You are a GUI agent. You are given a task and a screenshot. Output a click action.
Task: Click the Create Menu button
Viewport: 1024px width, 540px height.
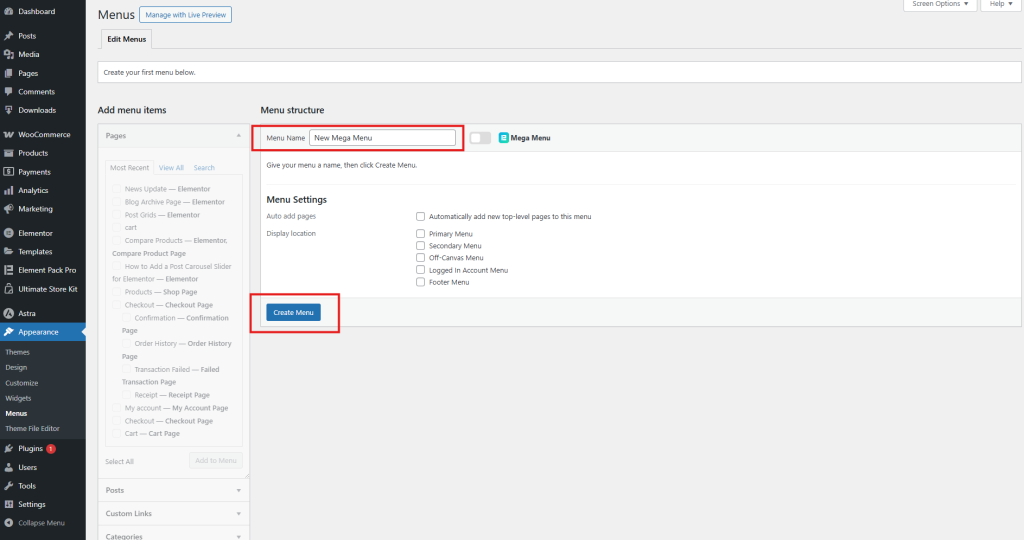pyautogui.click(x=293, y=312)
